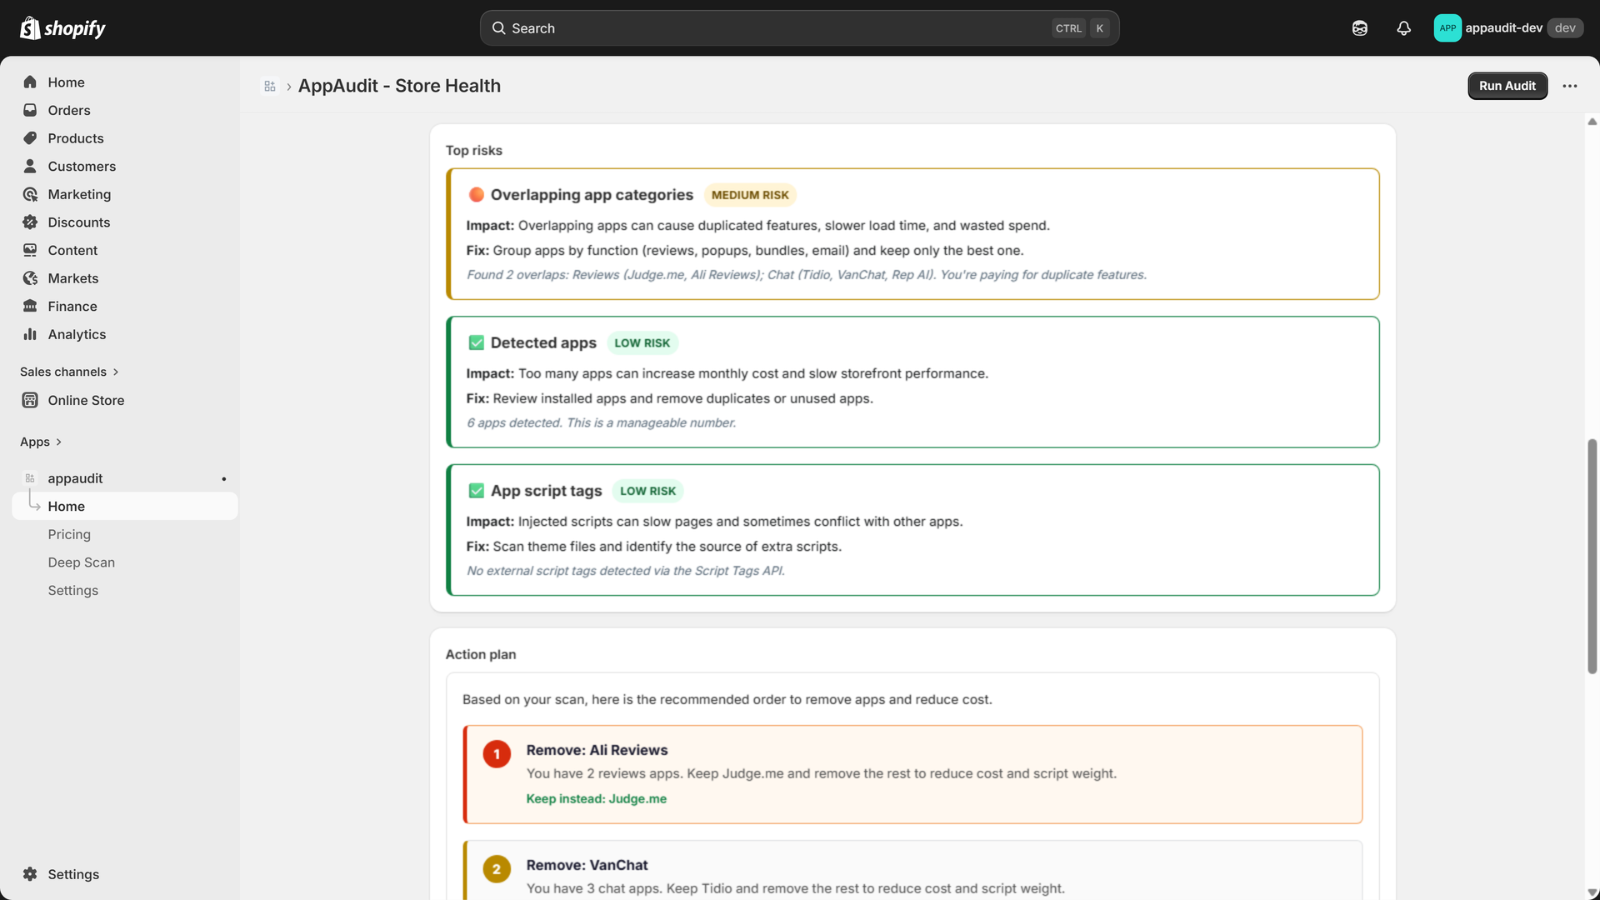Click the LOW RISK badge beside Detected apps

click(642, 343)
